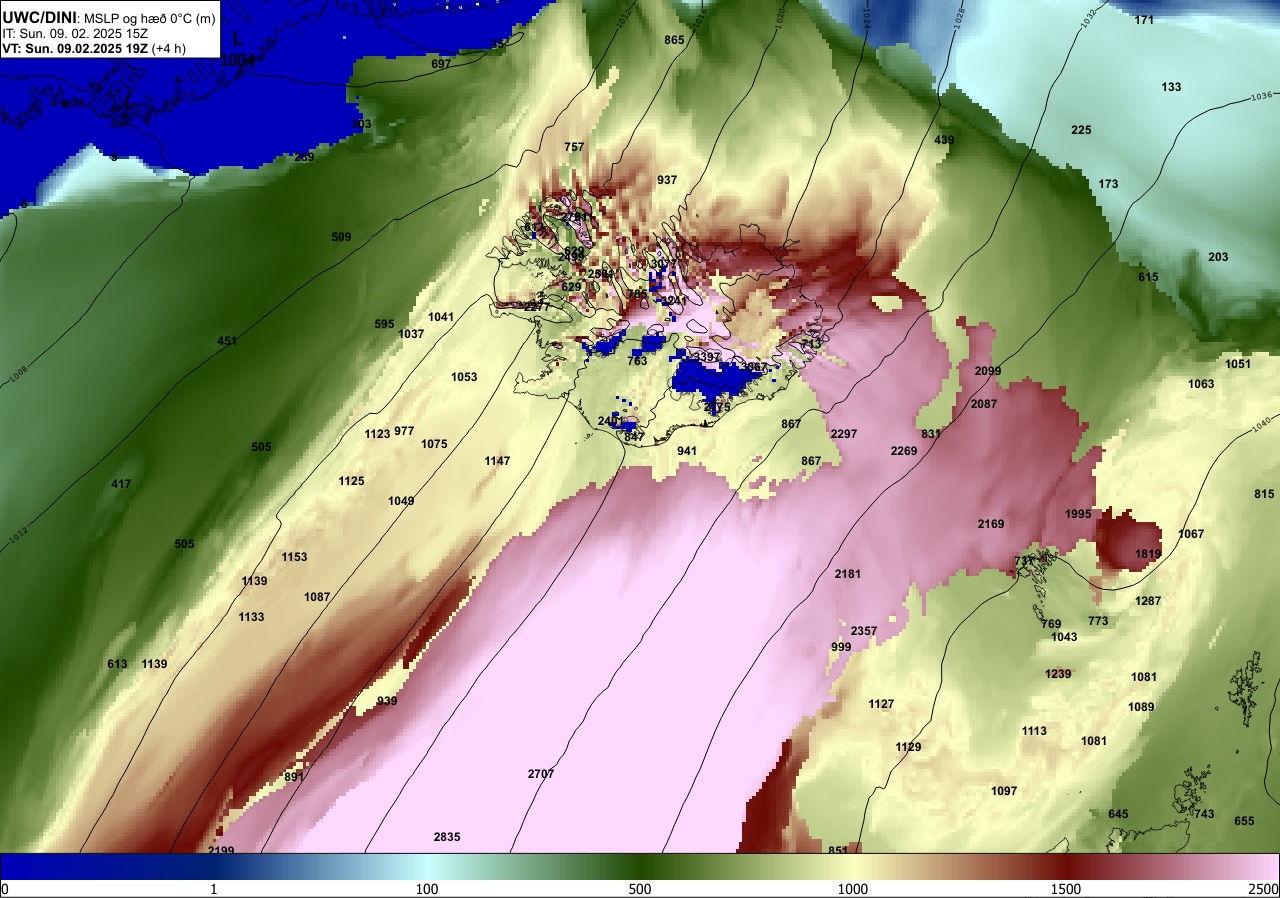Click the 100 label on the color scale
This screenshot has width=1280, height=898.
coord(427,889)
